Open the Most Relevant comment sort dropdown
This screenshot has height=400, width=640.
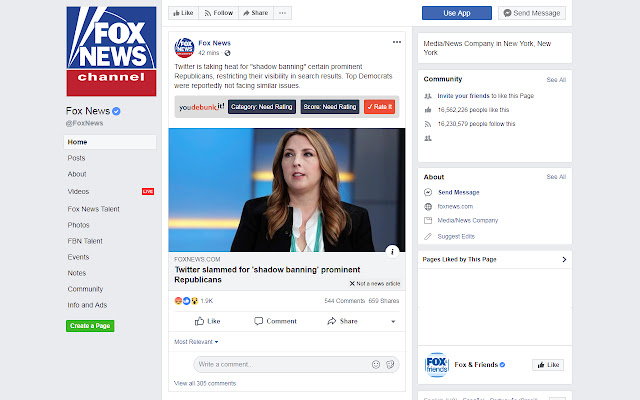[x=196, y=342]
